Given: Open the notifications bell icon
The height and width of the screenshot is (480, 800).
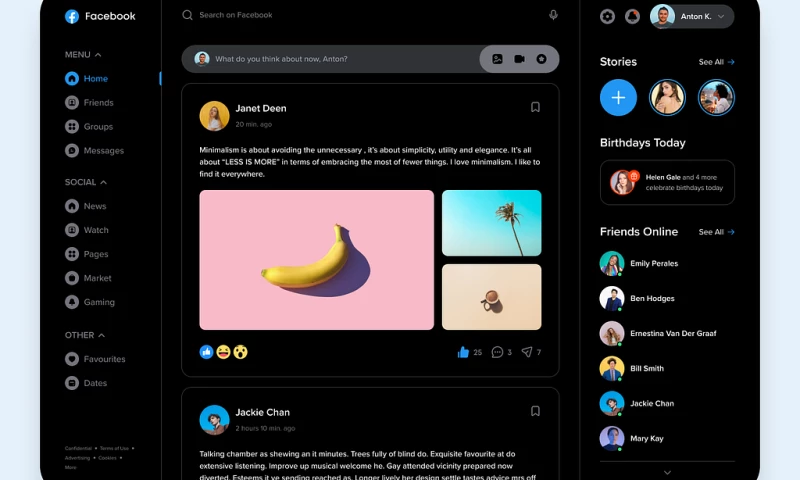Looking at the screenshot, I should pyautogui.click(x=632, y=16).
